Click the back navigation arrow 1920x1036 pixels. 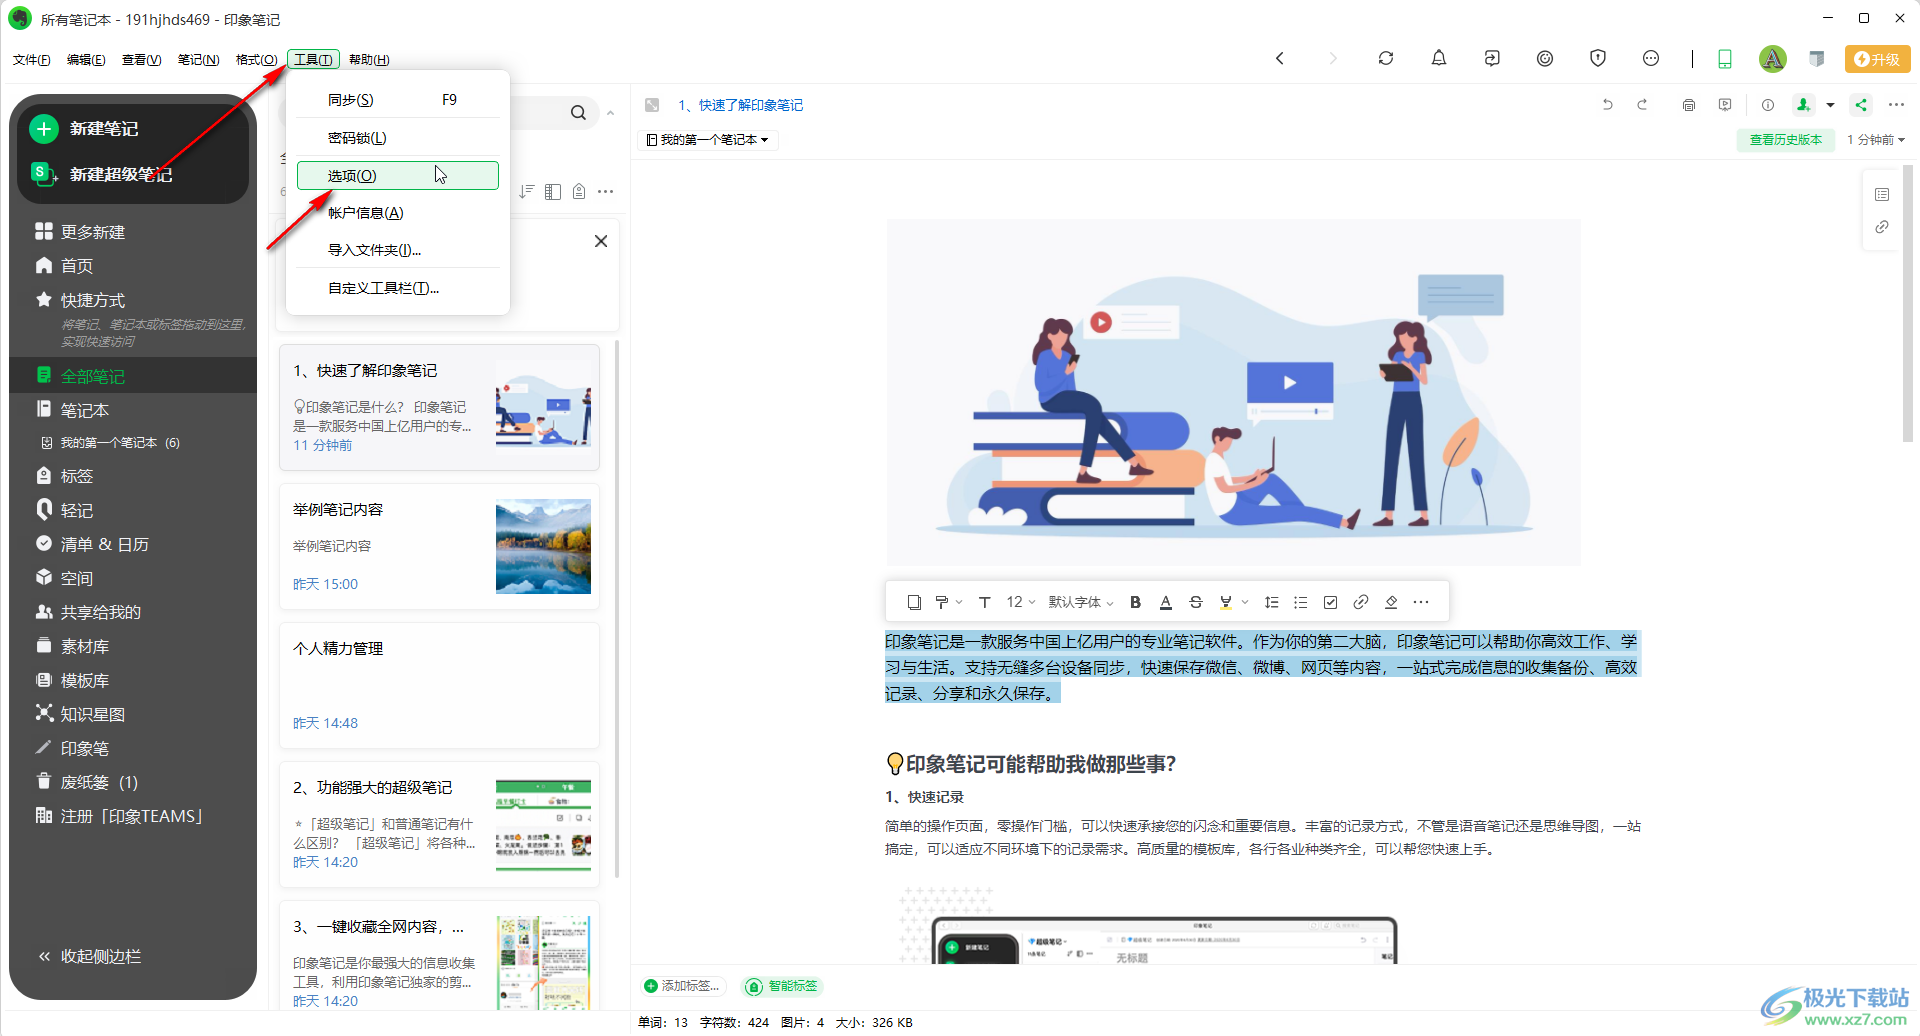point(1279,58)
